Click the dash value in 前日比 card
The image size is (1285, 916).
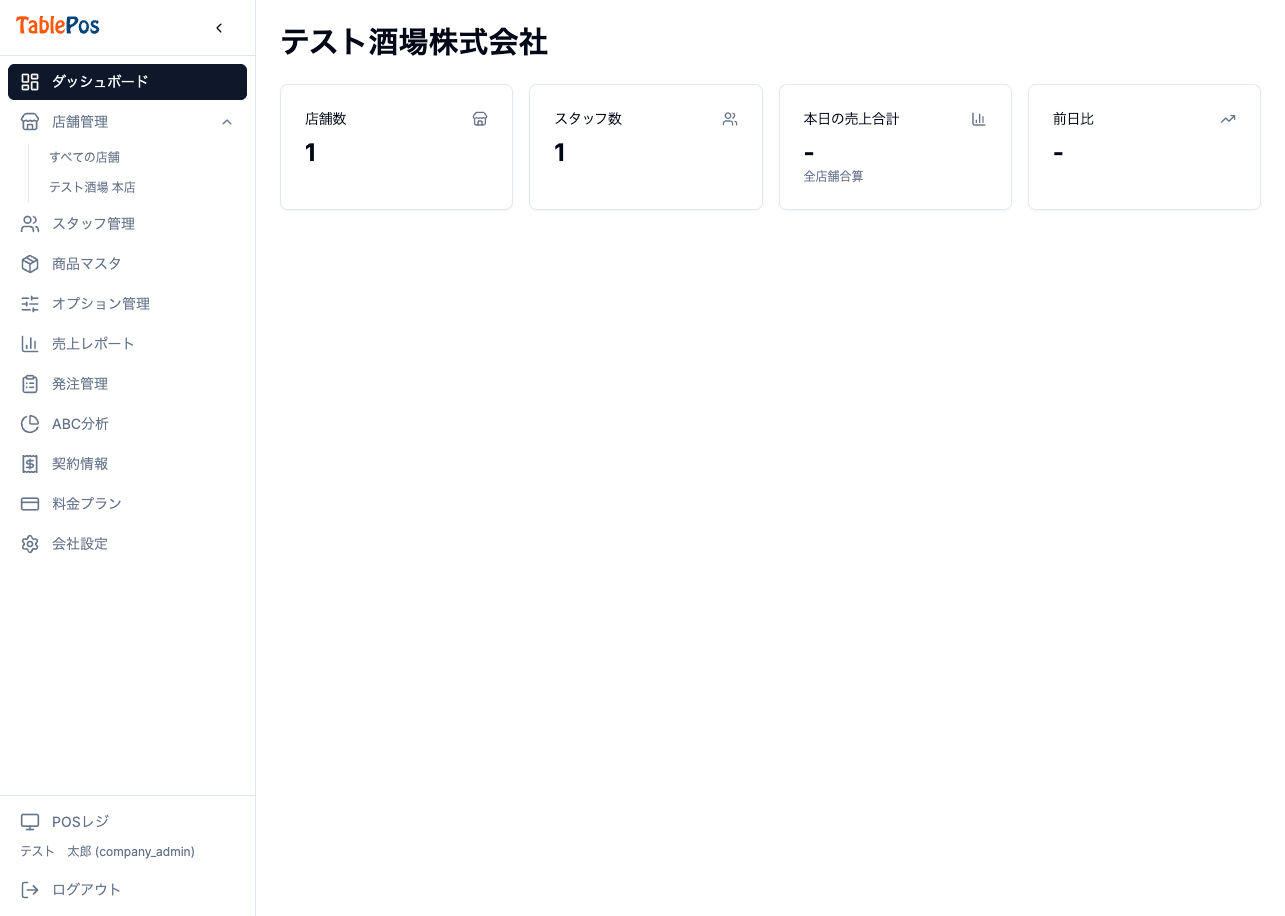[x=1058, y=153]
